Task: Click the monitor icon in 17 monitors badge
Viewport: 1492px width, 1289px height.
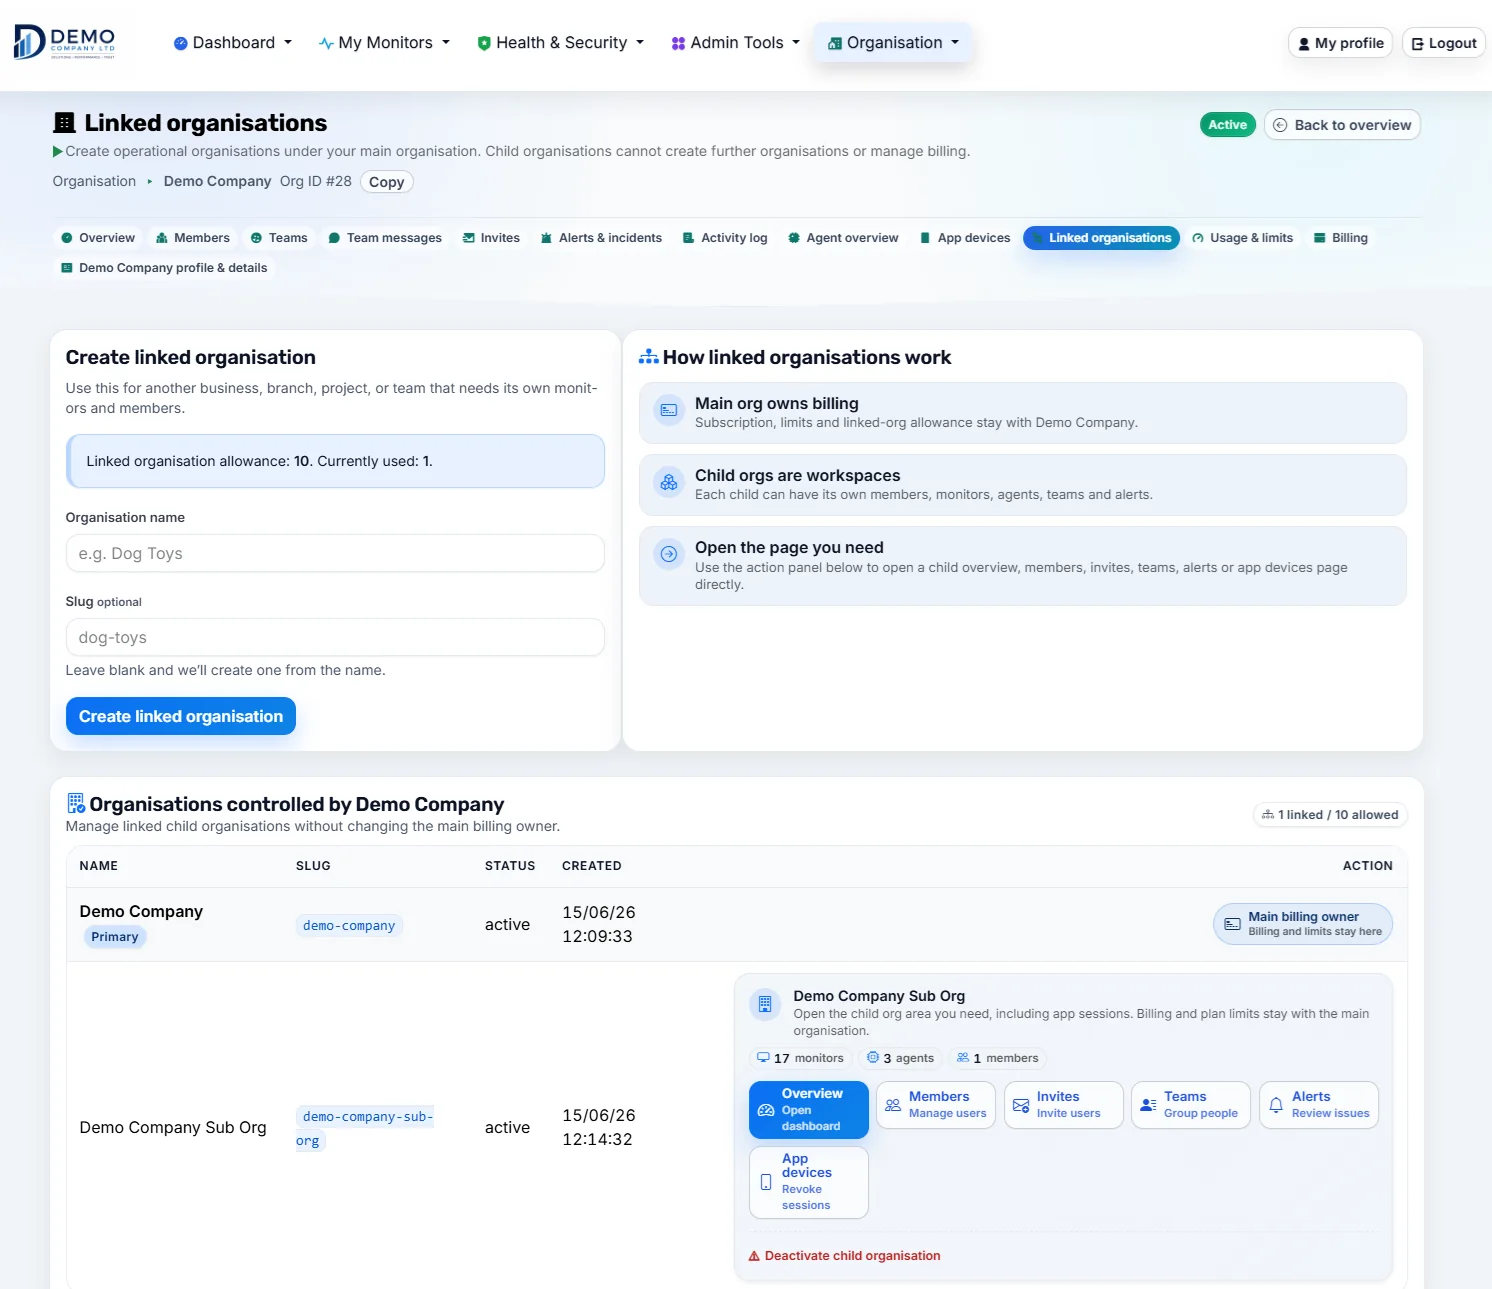Action: click(763, 1057)
